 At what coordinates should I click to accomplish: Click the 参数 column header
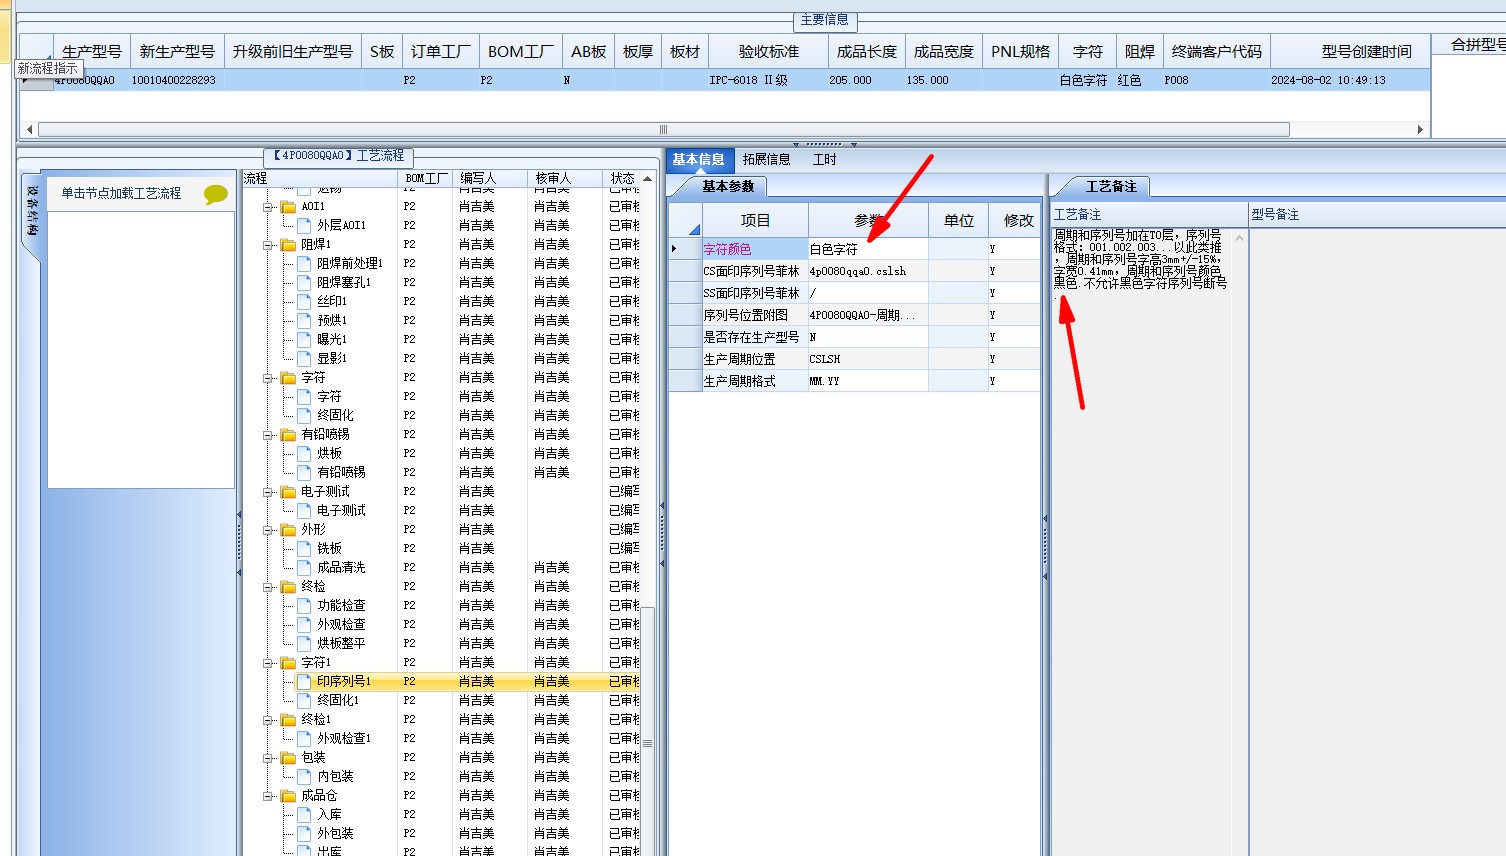(x=868, y=221)
